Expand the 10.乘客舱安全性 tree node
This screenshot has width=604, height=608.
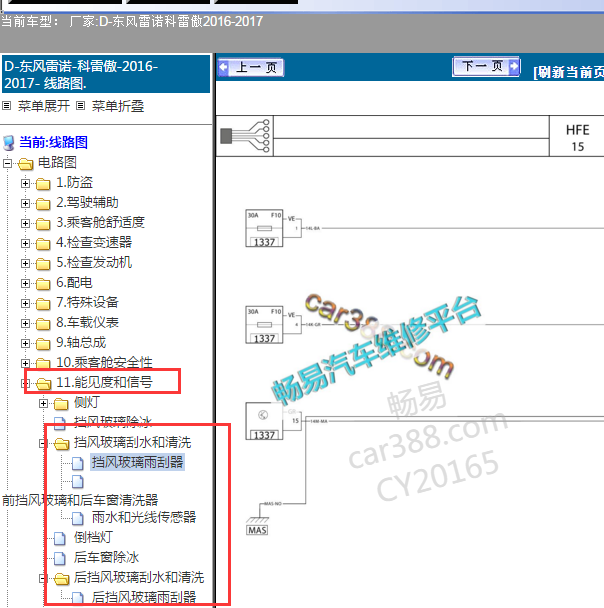pyautogui.click(x=25, y=363)
